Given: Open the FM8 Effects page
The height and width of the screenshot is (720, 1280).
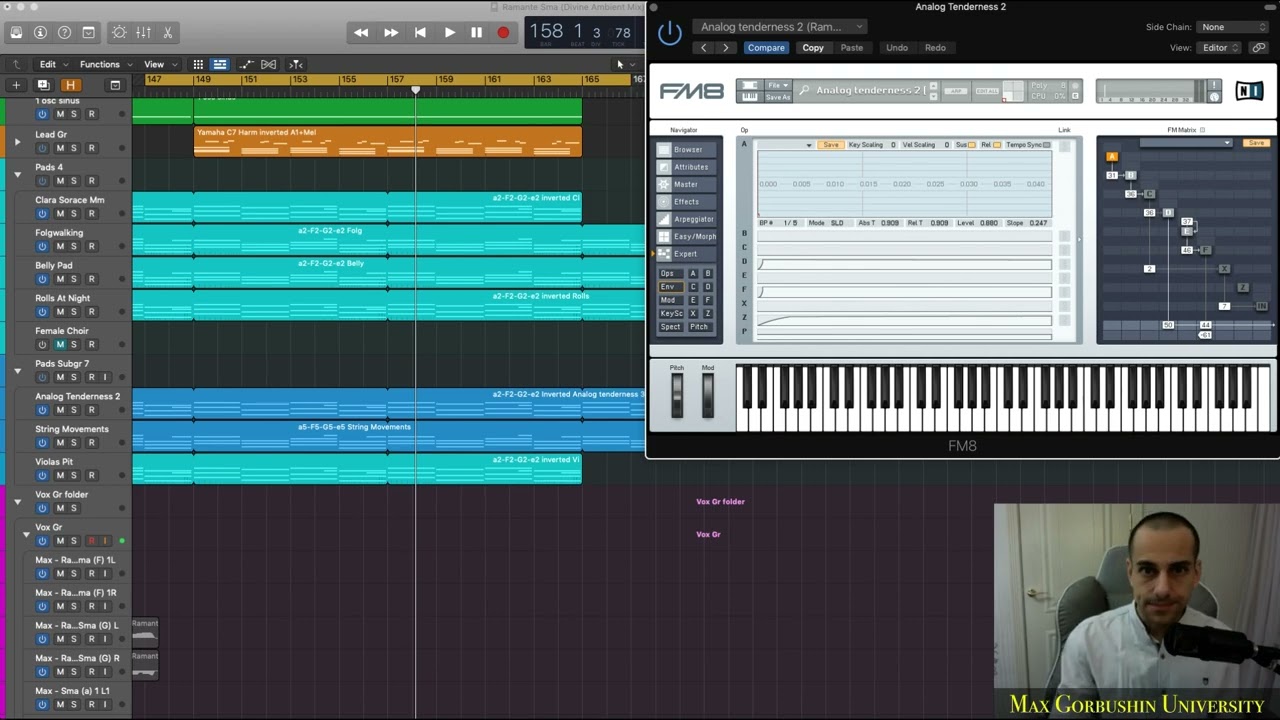Looking at the screenshot, I should [687, 201].
